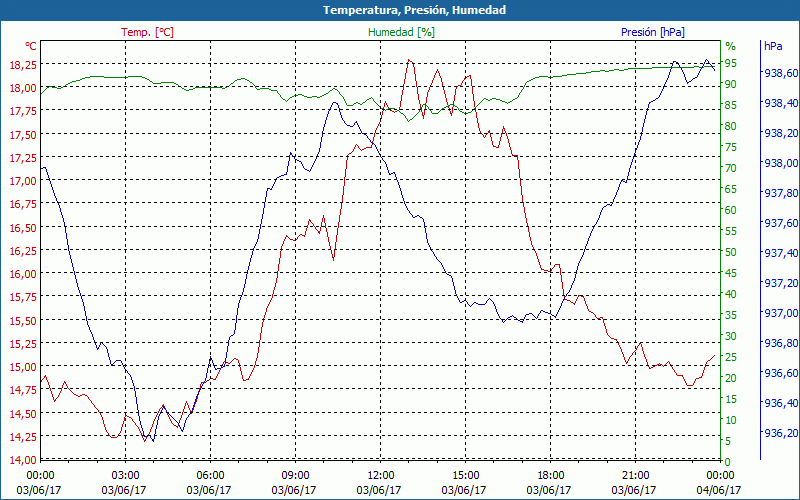The width and height of the screenshot is (800, 500).
Task: Click the '15,75' temperature tick label
Action: (x=23, y=297)
